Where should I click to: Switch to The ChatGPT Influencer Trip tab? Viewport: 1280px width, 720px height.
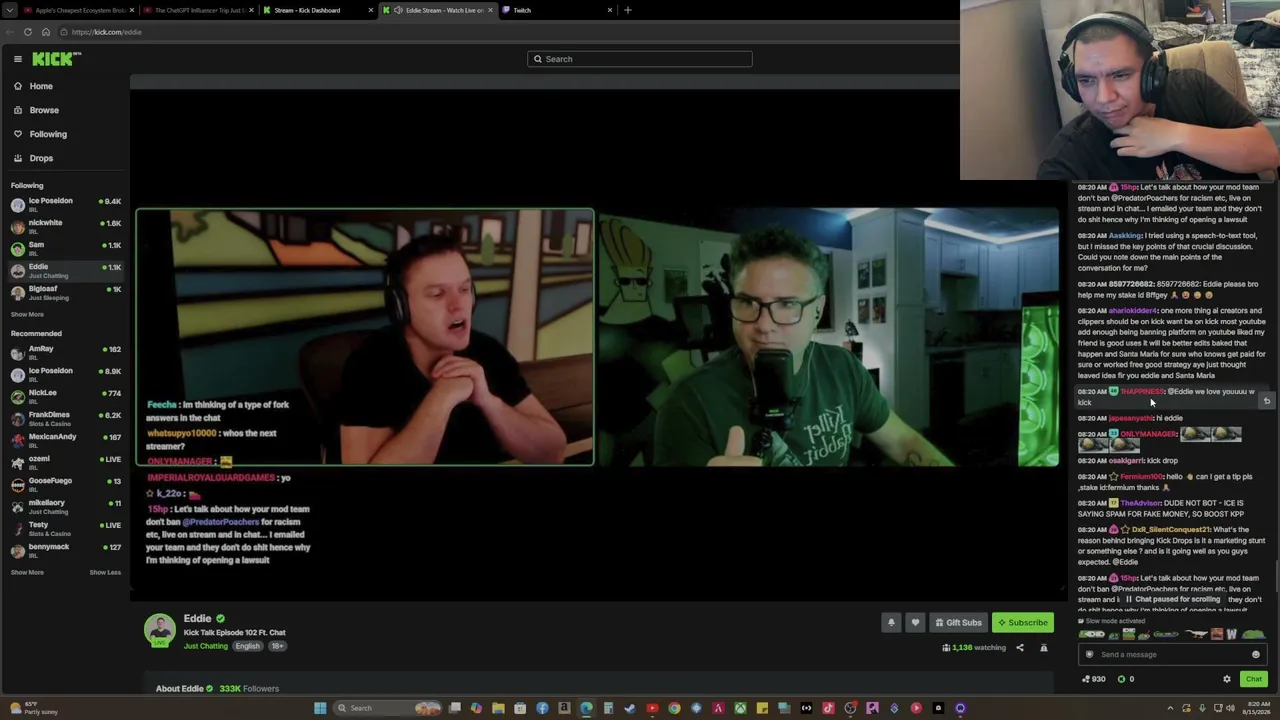(197, 10)
